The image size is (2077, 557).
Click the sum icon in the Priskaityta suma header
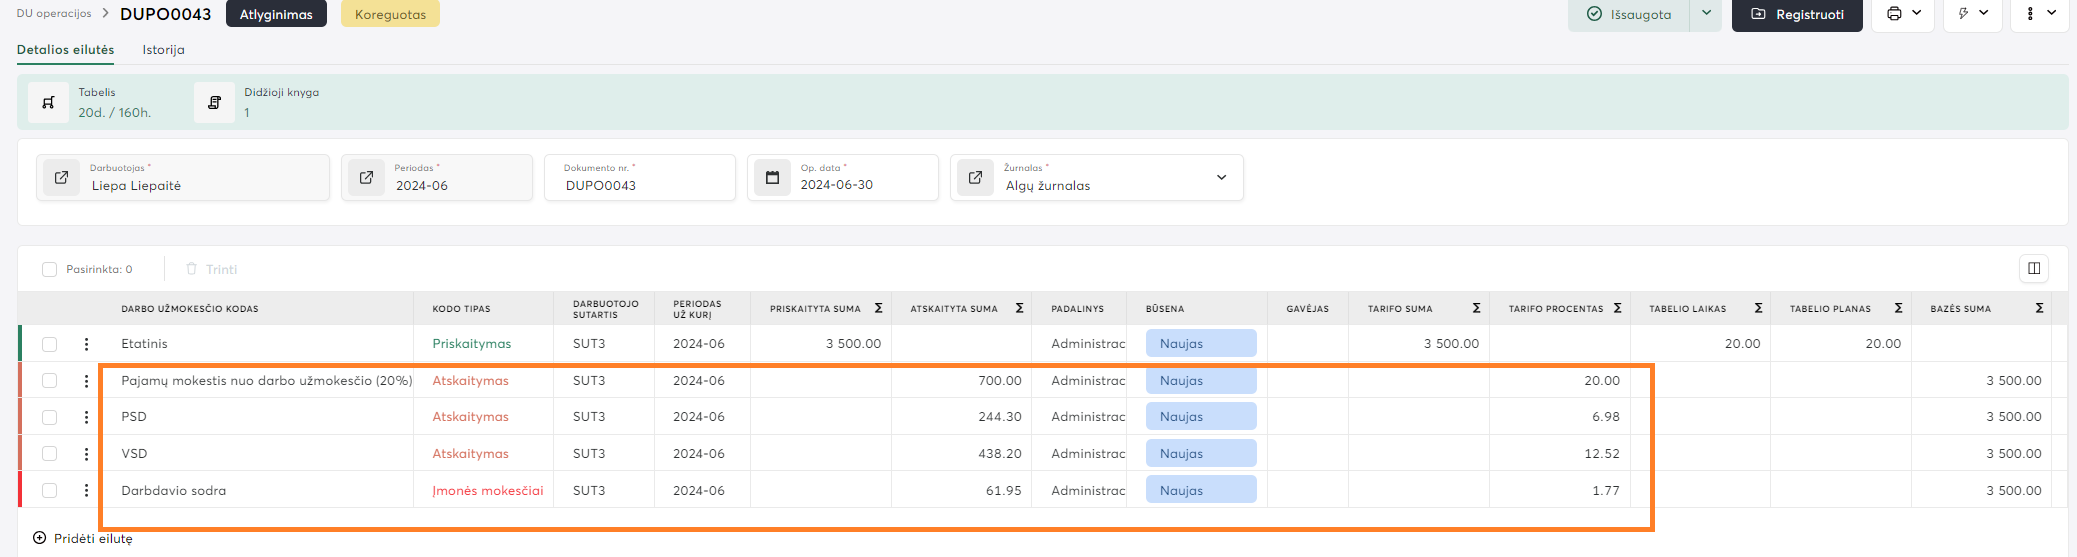878,309
